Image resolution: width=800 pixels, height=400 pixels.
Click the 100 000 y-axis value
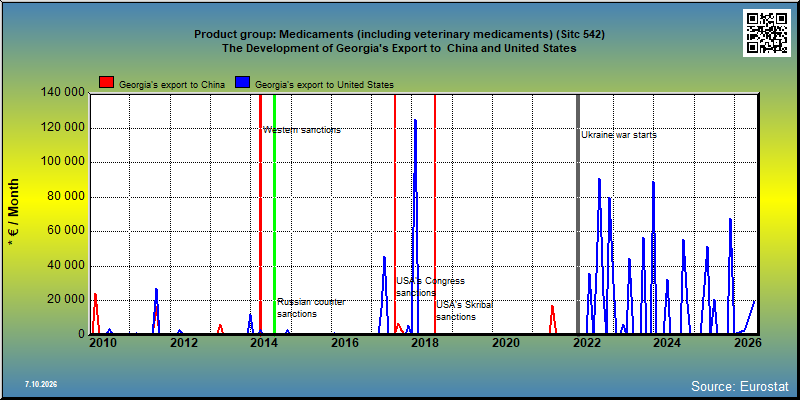pos(62,162)
